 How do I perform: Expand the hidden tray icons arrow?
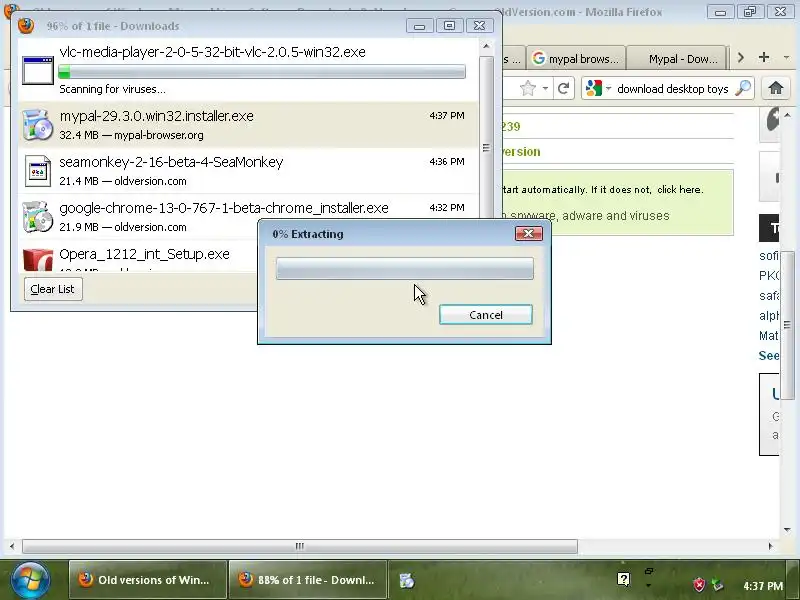click(648, 585)
